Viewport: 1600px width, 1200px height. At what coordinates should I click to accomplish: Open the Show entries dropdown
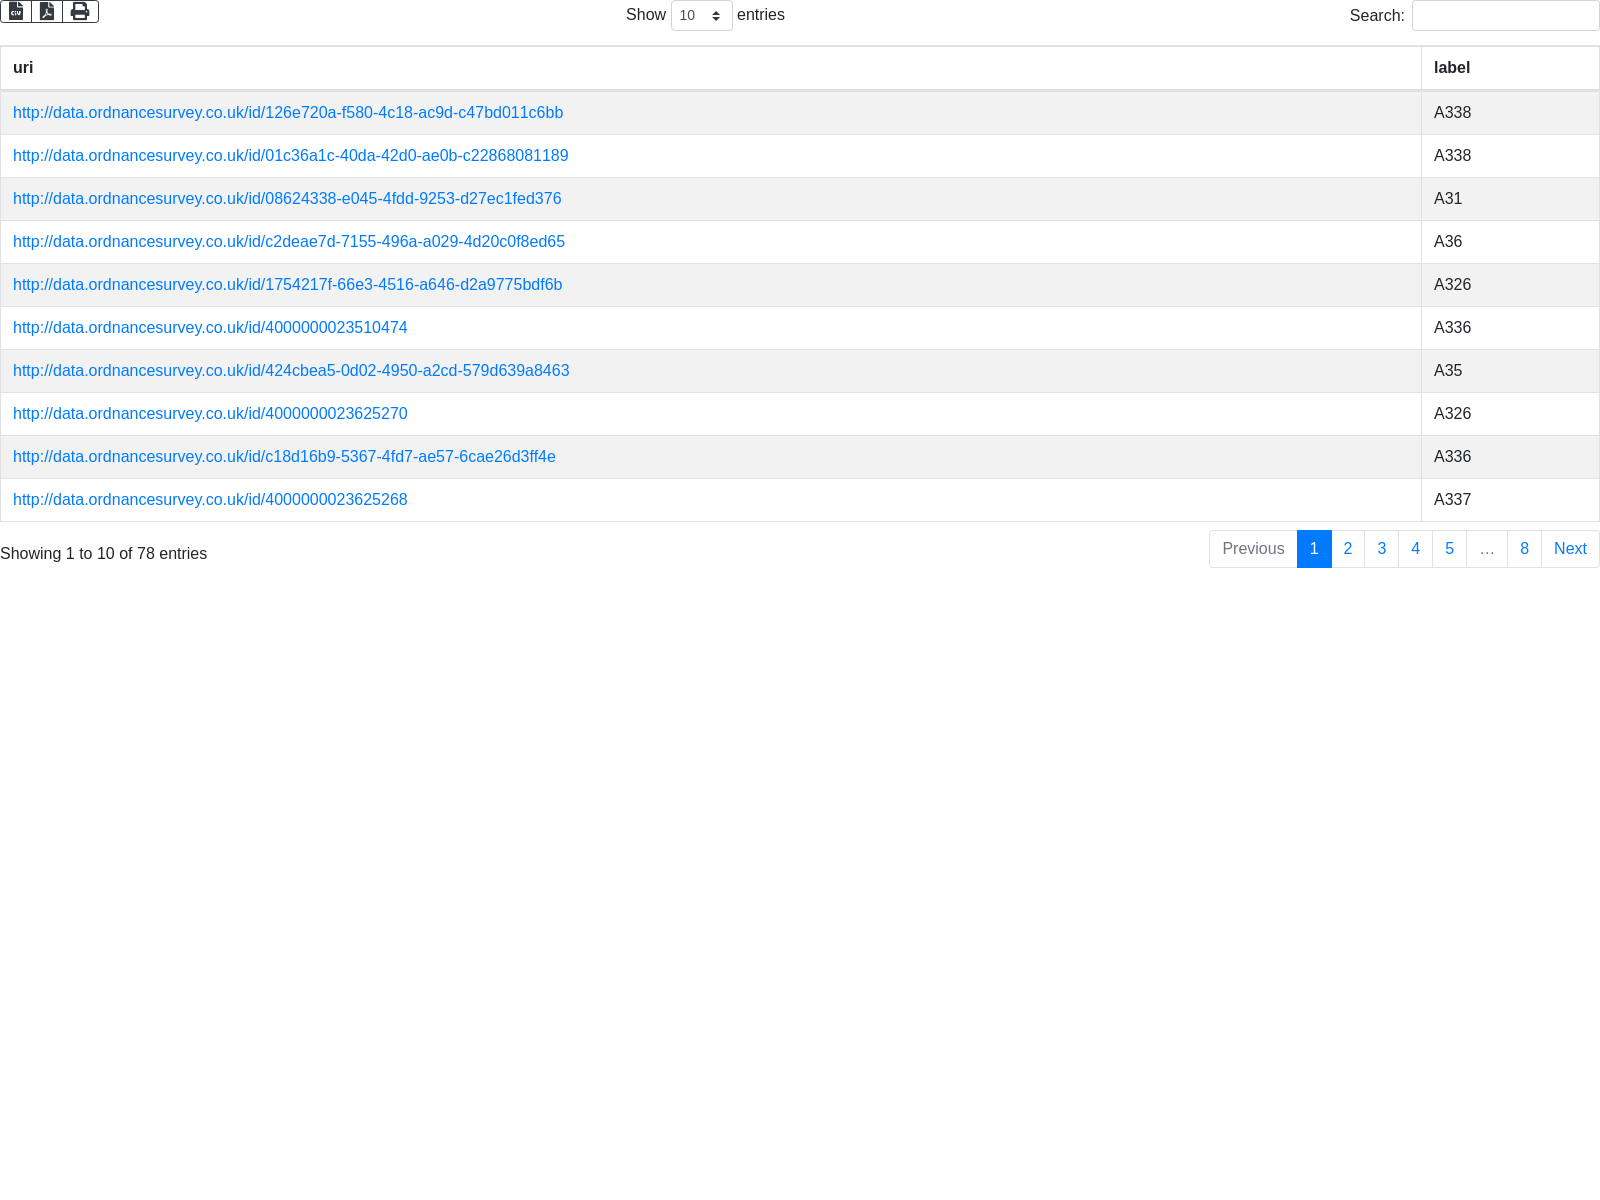click(701, 16)
